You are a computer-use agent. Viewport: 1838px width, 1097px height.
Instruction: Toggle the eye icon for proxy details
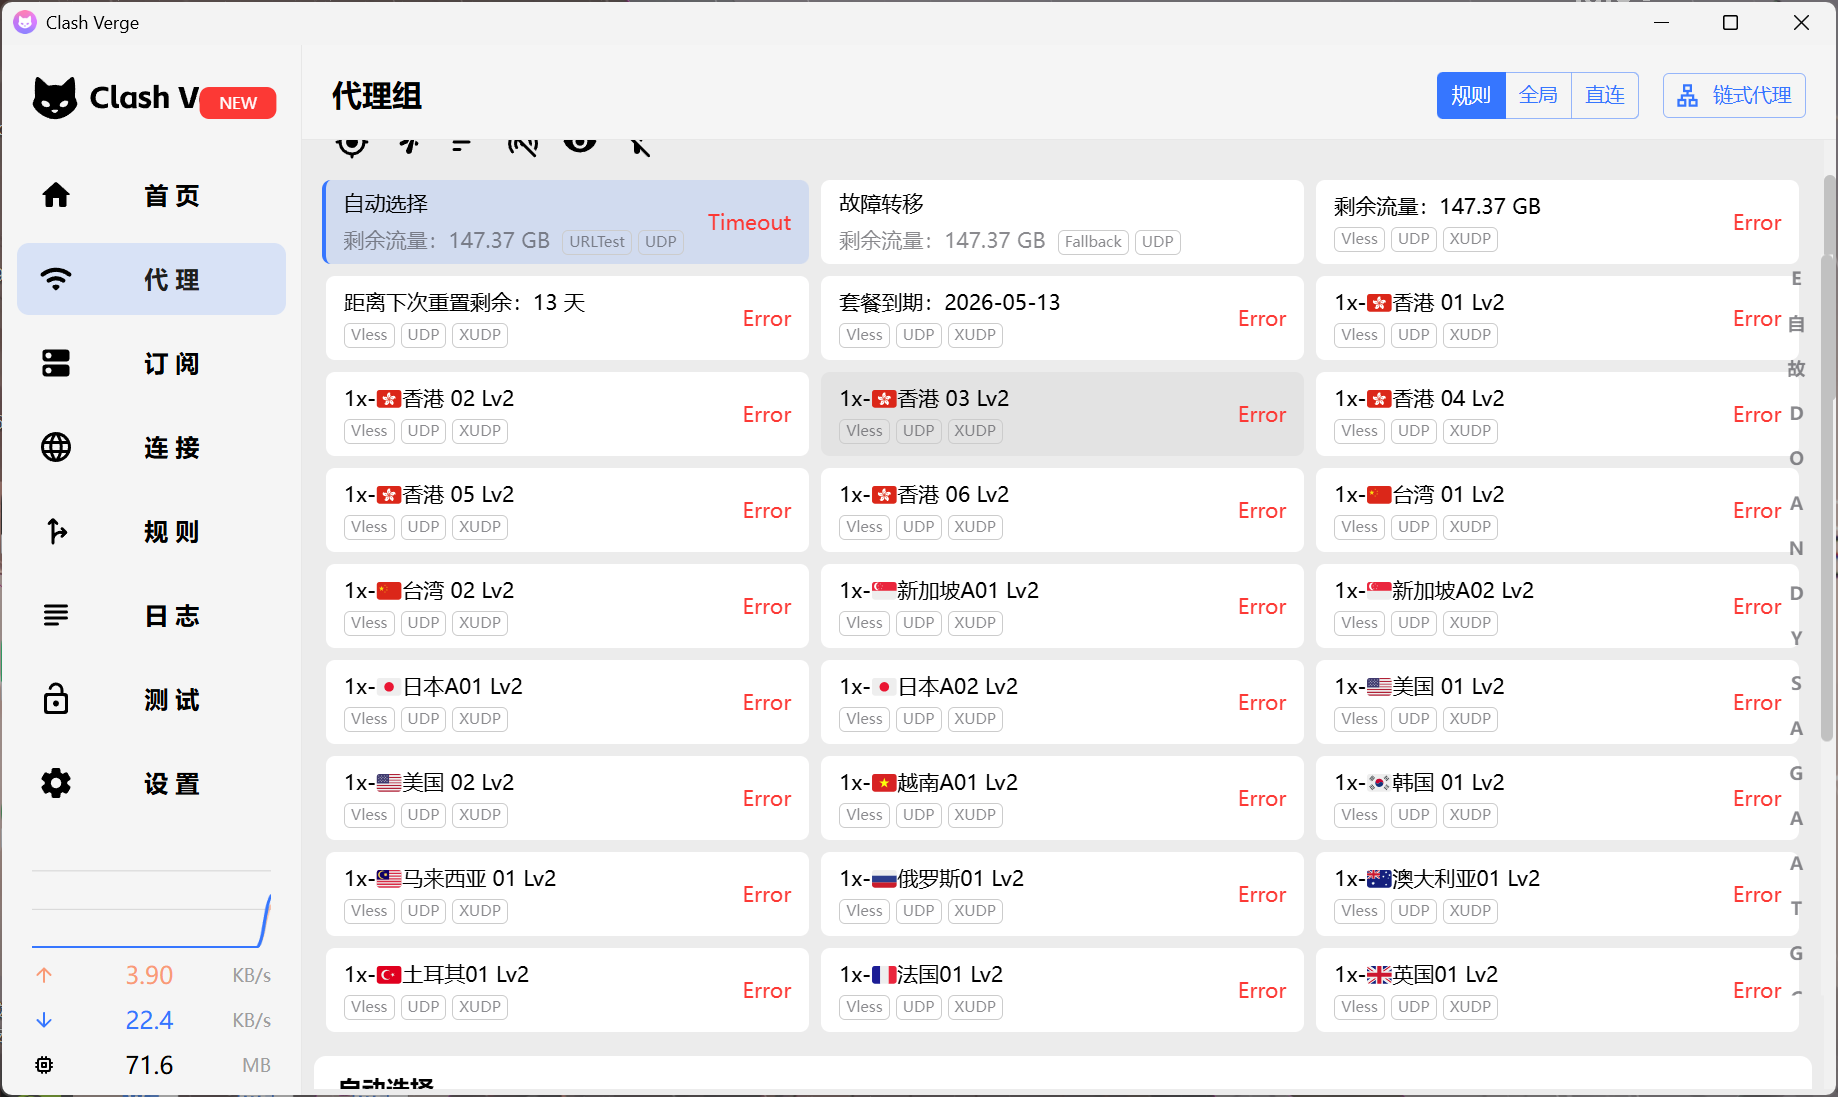click(580, 143)
